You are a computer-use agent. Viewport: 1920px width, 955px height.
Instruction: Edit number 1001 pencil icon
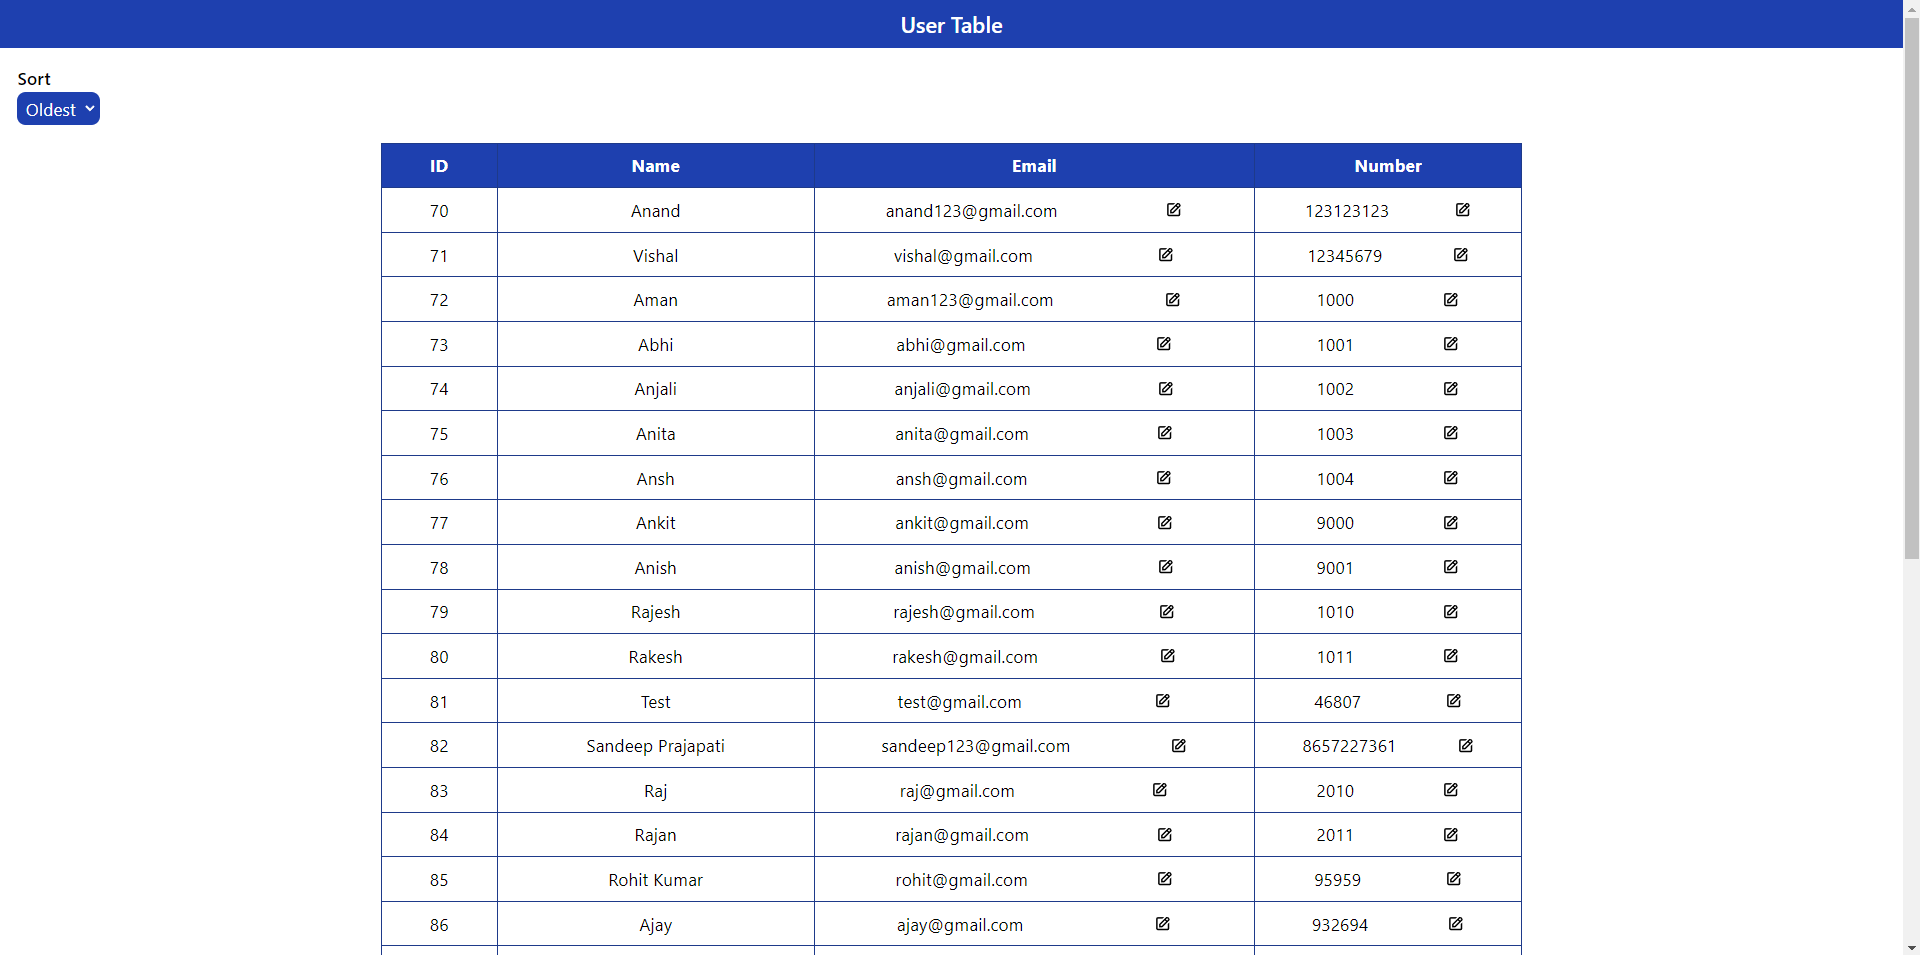click(1451, 344)
